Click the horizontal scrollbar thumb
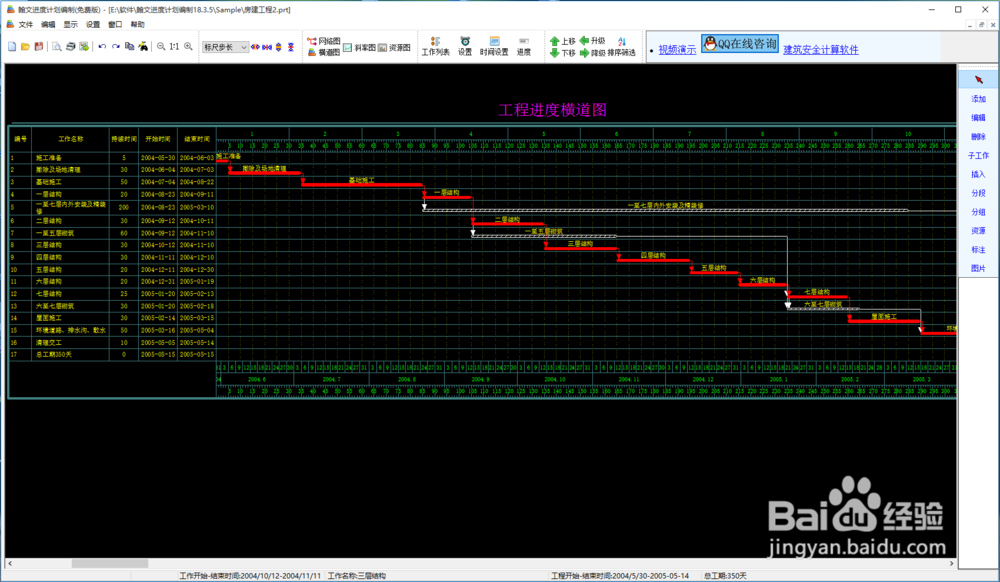Viewport: 1000px width, 582px height. coord(110,564)
